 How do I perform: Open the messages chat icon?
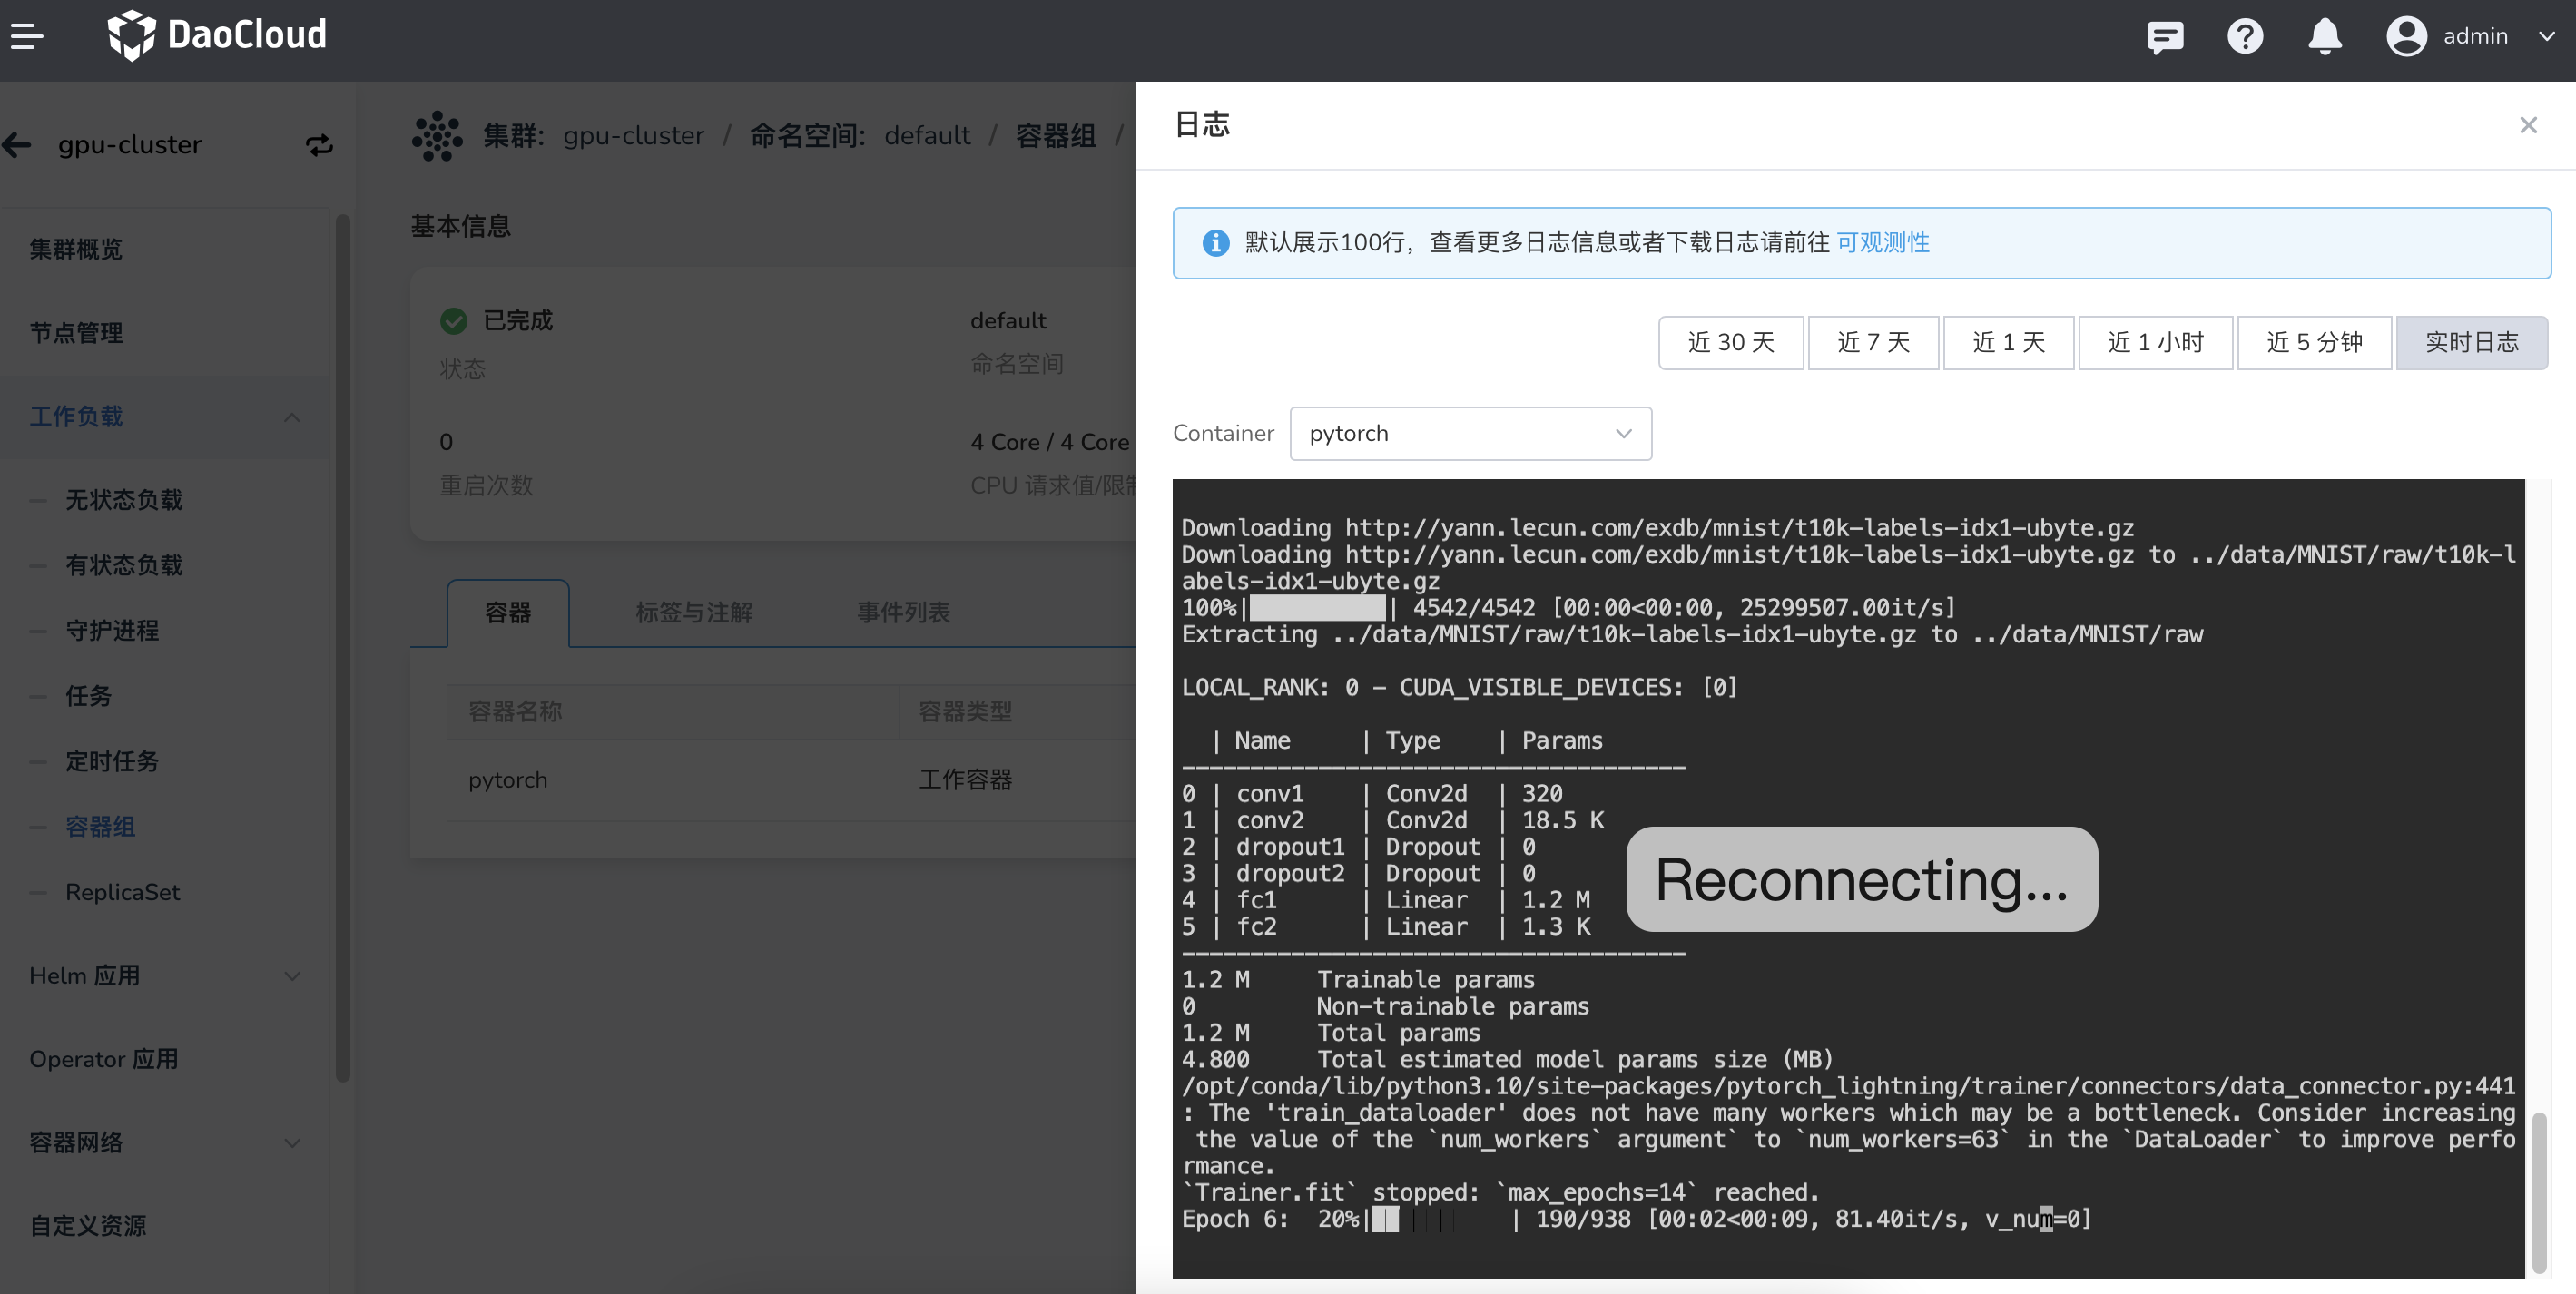[2164, 37]
